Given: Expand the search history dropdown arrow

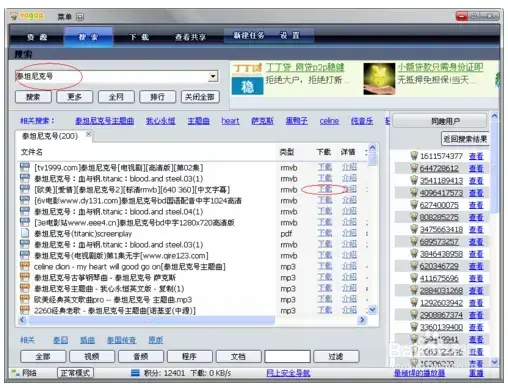Looking at the screenshot, I should (x=213, y=77).
